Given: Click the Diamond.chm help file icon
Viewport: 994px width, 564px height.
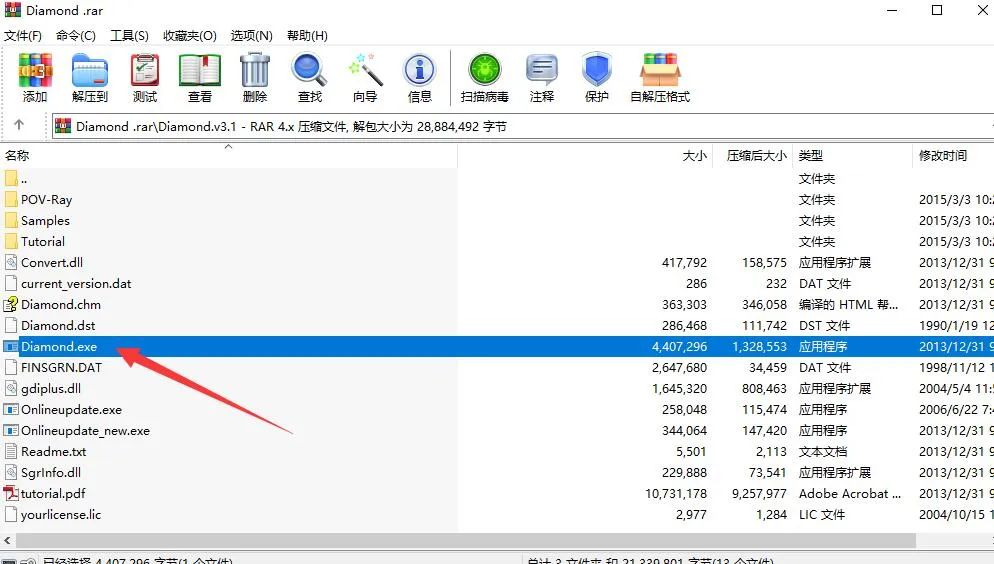Looking at the screenshot, I should coord(11,304).
